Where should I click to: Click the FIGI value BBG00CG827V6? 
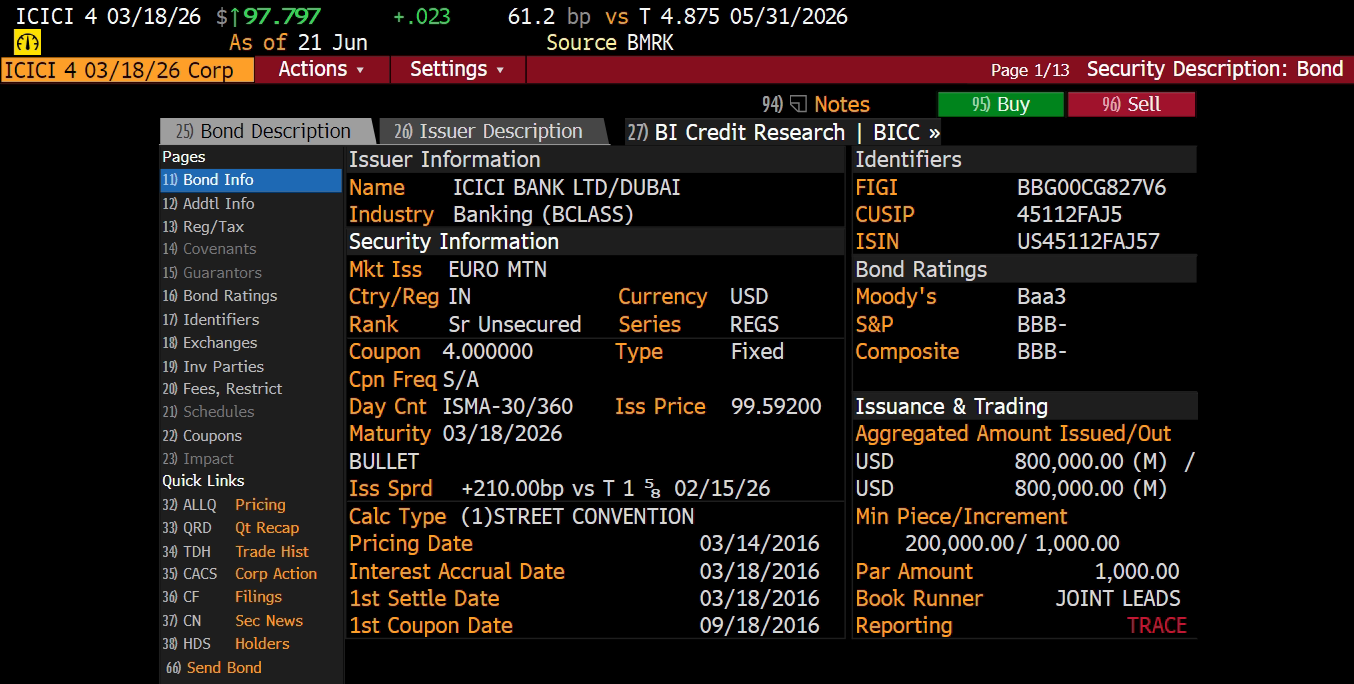coord(1091,188)
